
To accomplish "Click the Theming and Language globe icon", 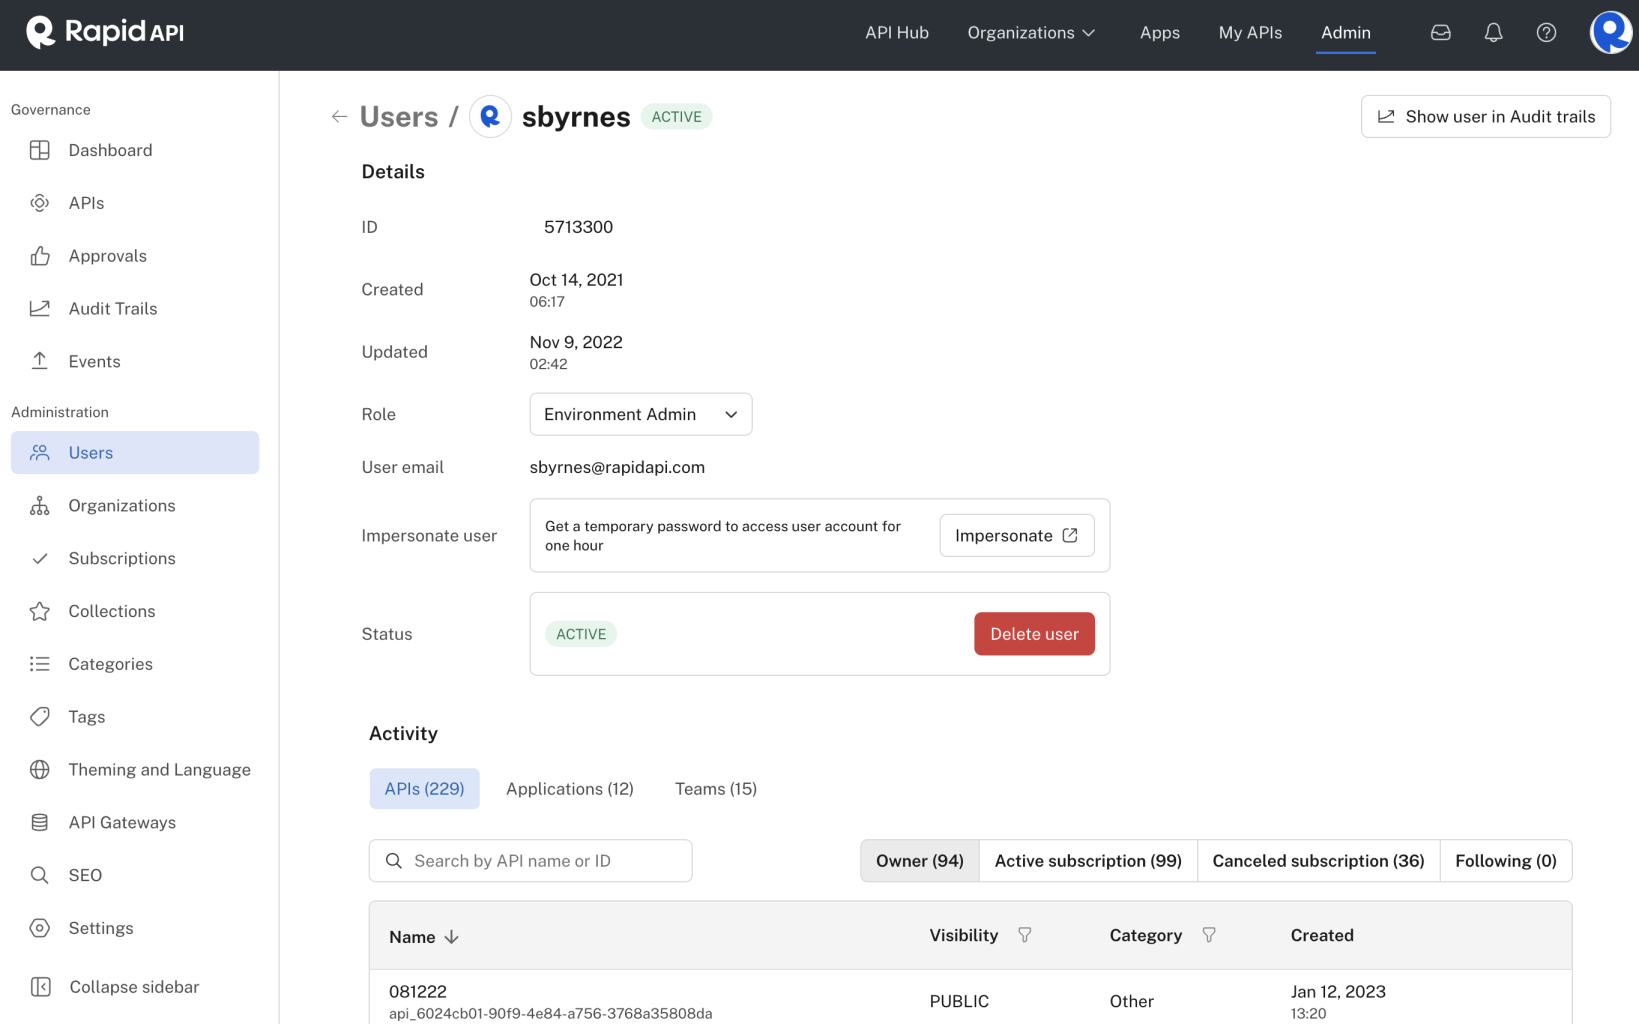I will (40, 770).
